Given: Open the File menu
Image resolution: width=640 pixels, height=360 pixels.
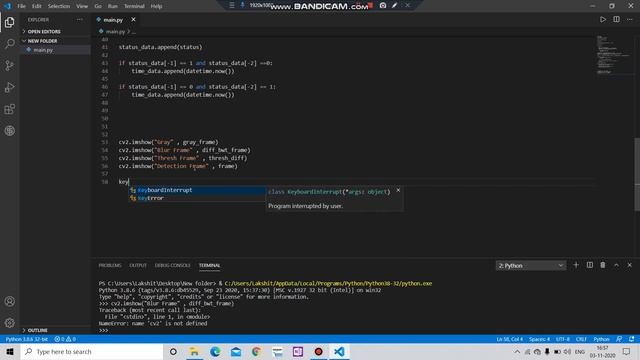Looking at the screenshot, I should click(x=21, y=6).
